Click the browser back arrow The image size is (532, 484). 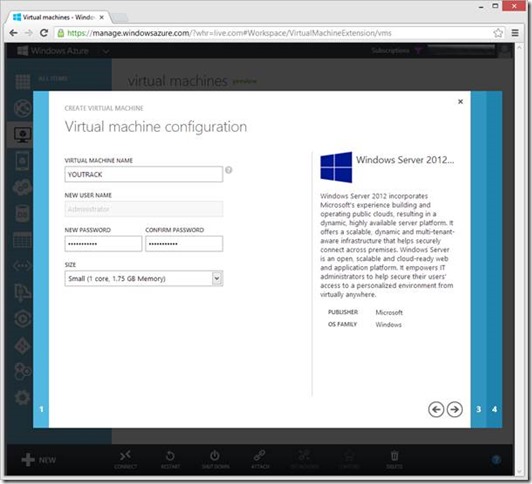pos(14,33)
